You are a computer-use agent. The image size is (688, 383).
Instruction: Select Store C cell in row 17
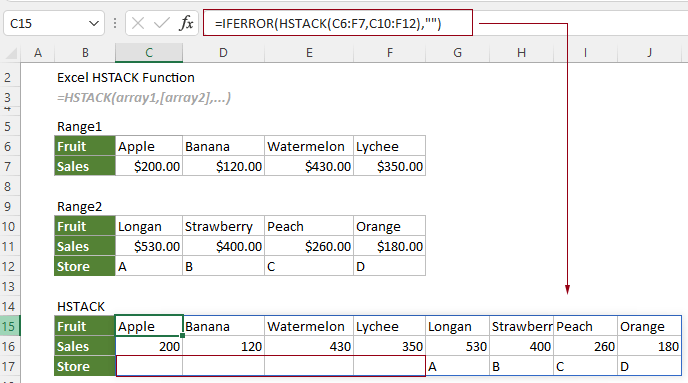585,366
